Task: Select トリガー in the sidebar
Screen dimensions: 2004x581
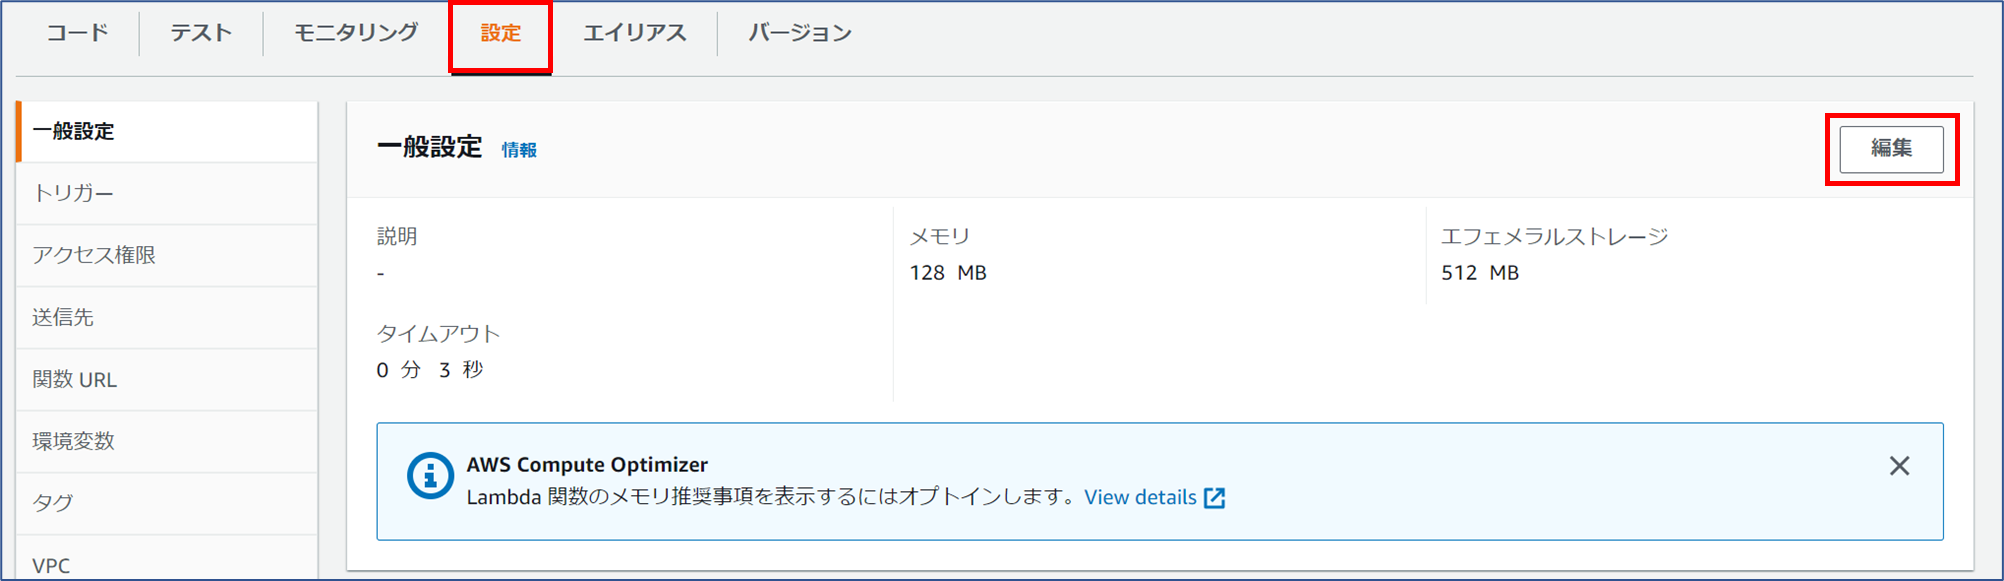Action: [167, 193]
